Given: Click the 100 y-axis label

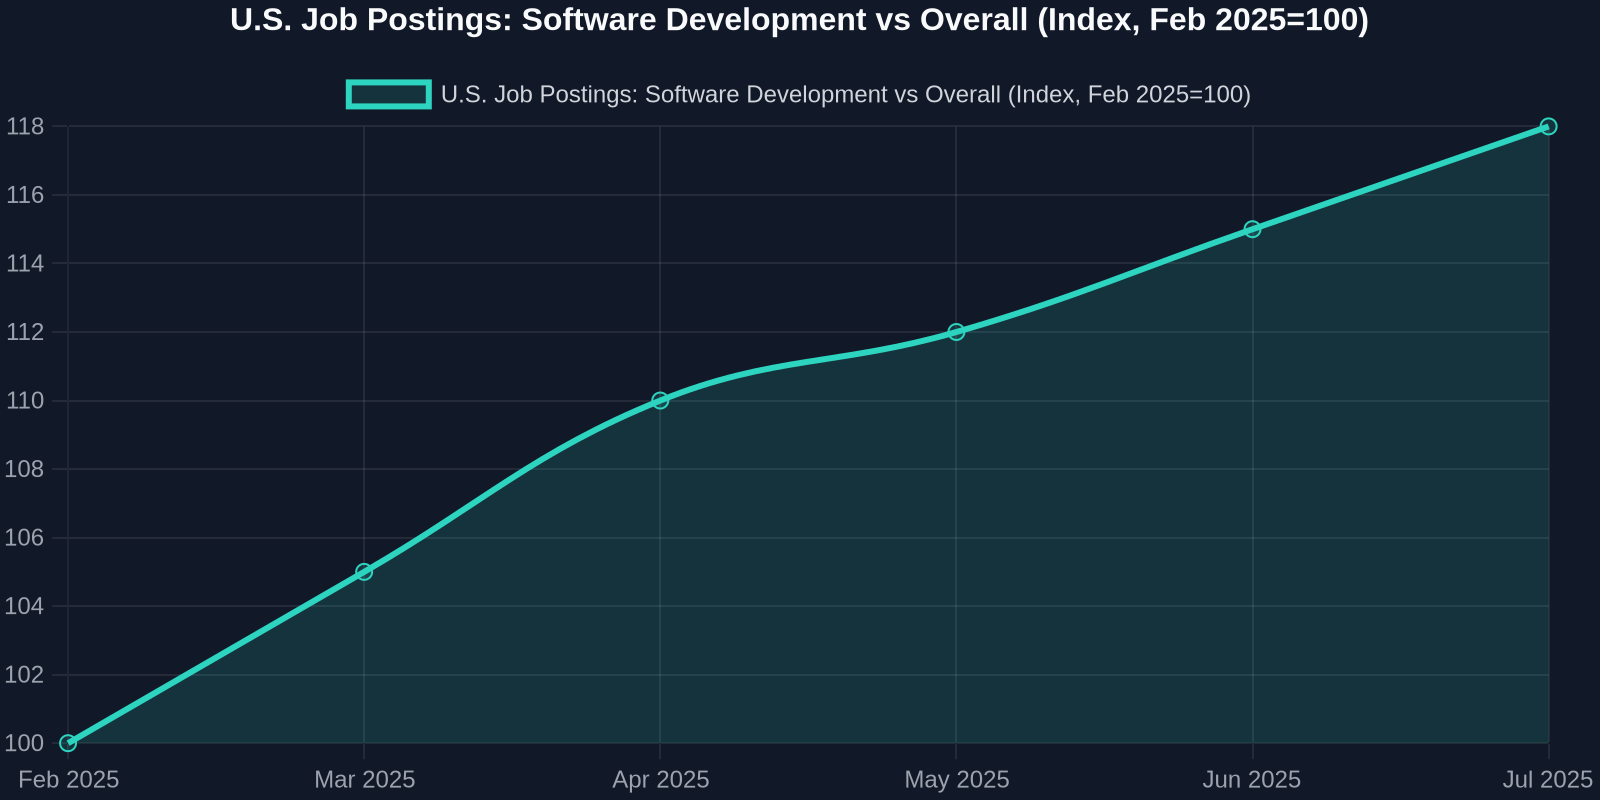Looking at the screenshot, I should point(25,743).
